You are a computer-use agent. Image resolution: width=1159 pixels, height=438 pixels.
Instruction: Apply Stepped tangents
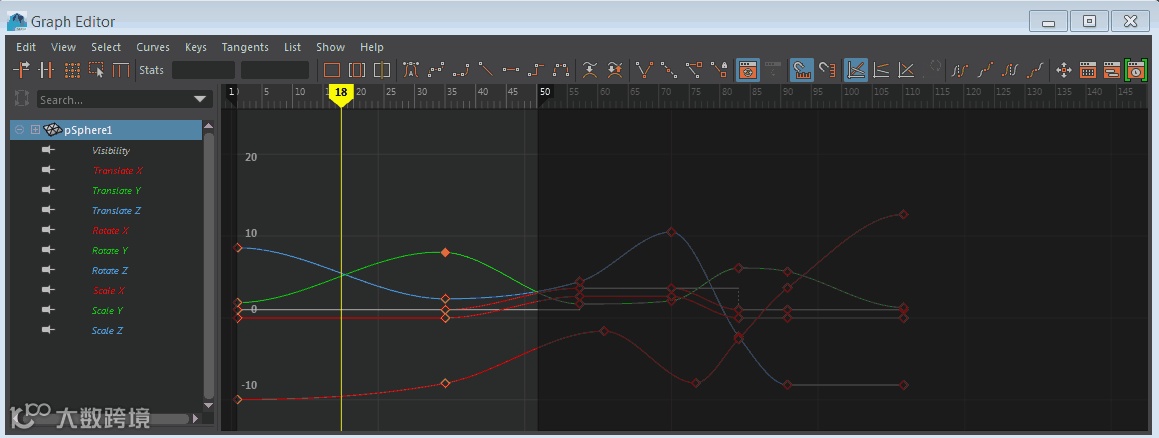click(x=536, y=70)
